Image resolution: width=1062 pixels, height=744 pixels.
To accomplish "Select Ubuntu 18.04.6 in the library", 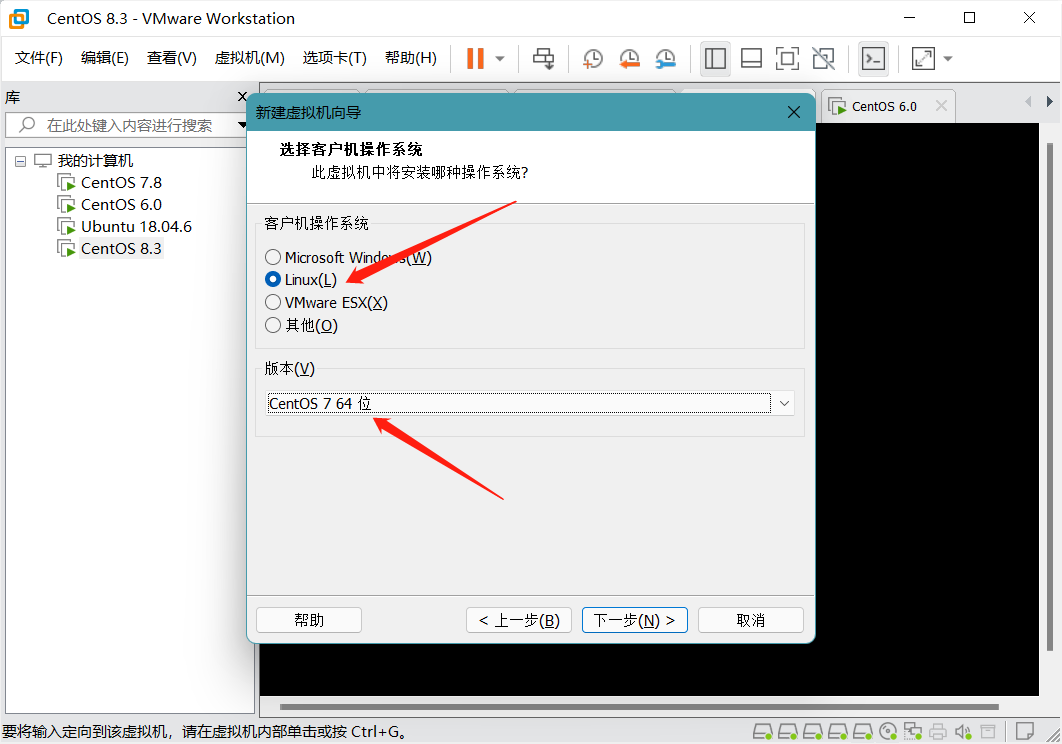I will pyautogui.click(x=136, y=226).
